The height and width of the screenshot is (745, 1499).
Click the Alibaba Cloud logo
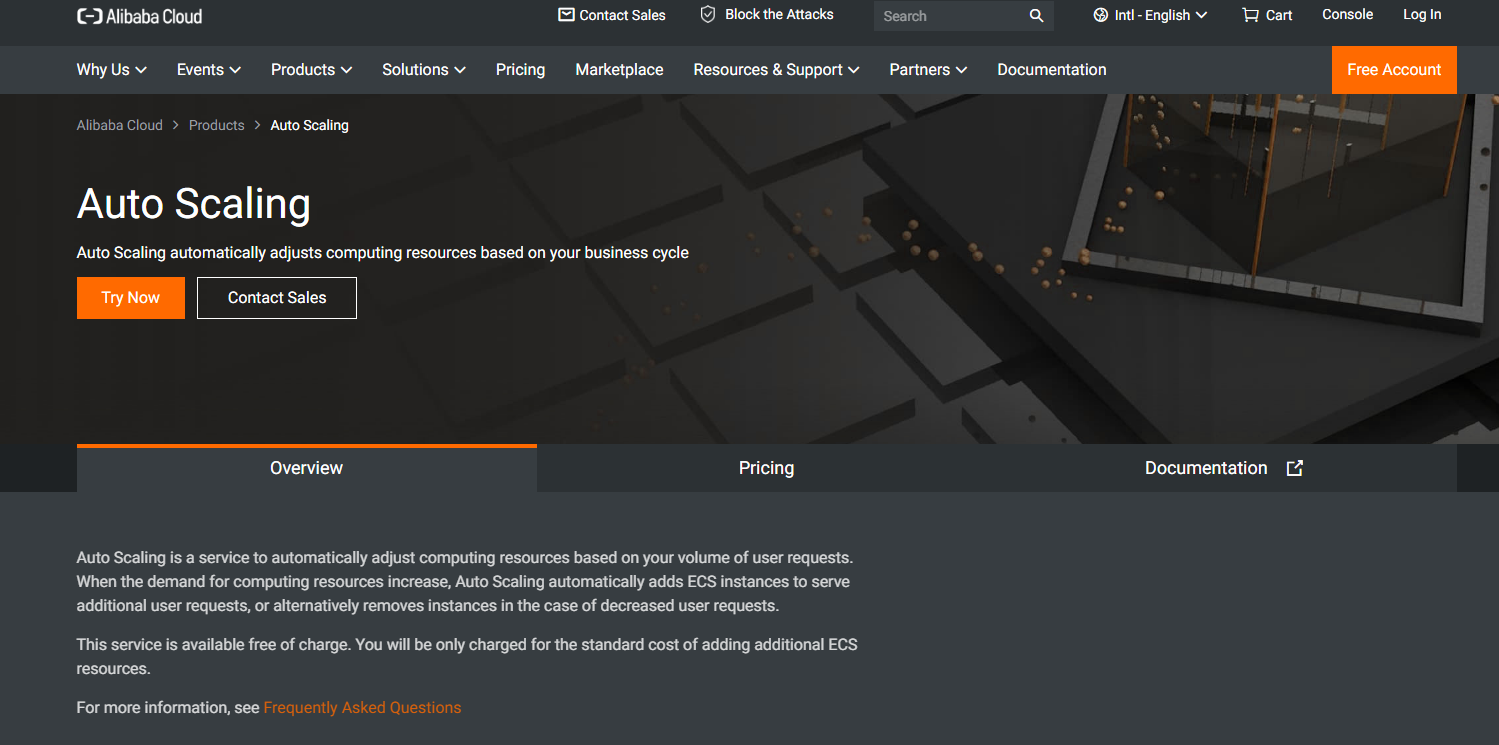point(139,16)
